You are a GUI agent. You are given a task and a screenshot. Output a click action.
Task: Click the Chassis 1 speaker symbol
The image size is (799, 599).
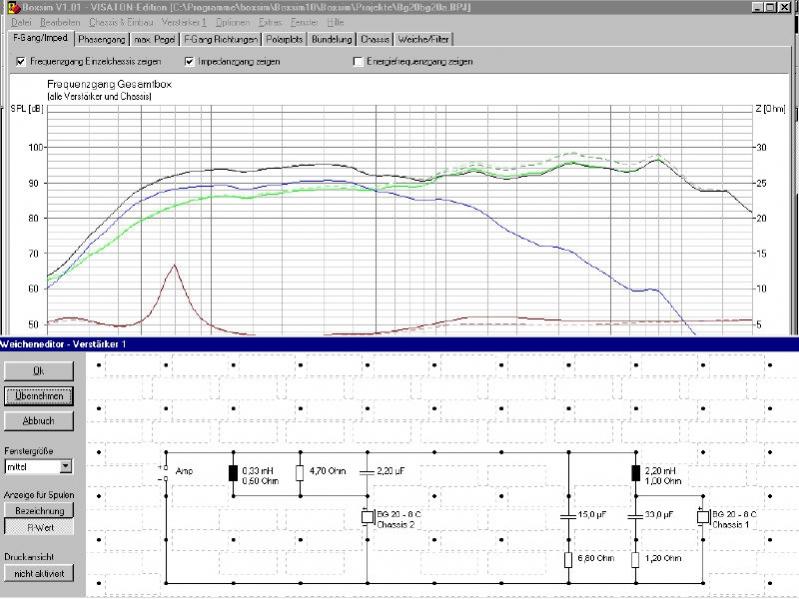(x=702, y=517)
